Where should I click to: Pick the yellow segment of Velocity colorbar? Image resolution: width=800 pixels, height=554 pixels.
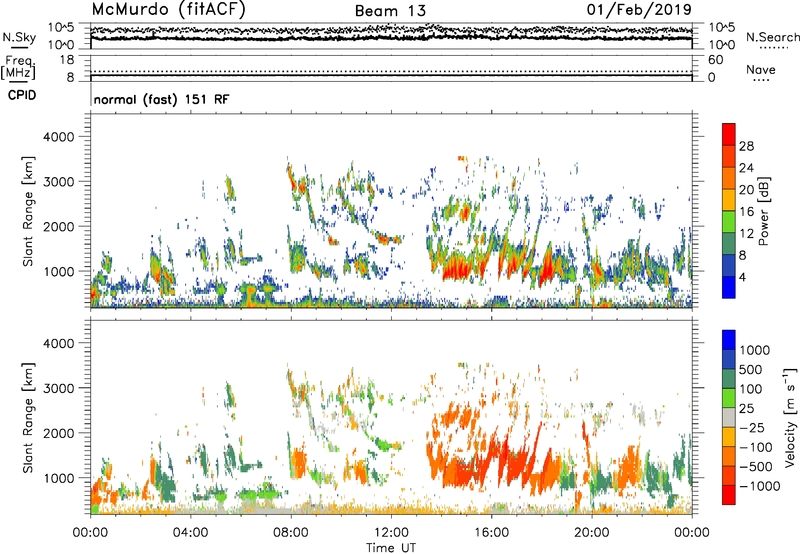pyautogui.click(x=729, y=437)
